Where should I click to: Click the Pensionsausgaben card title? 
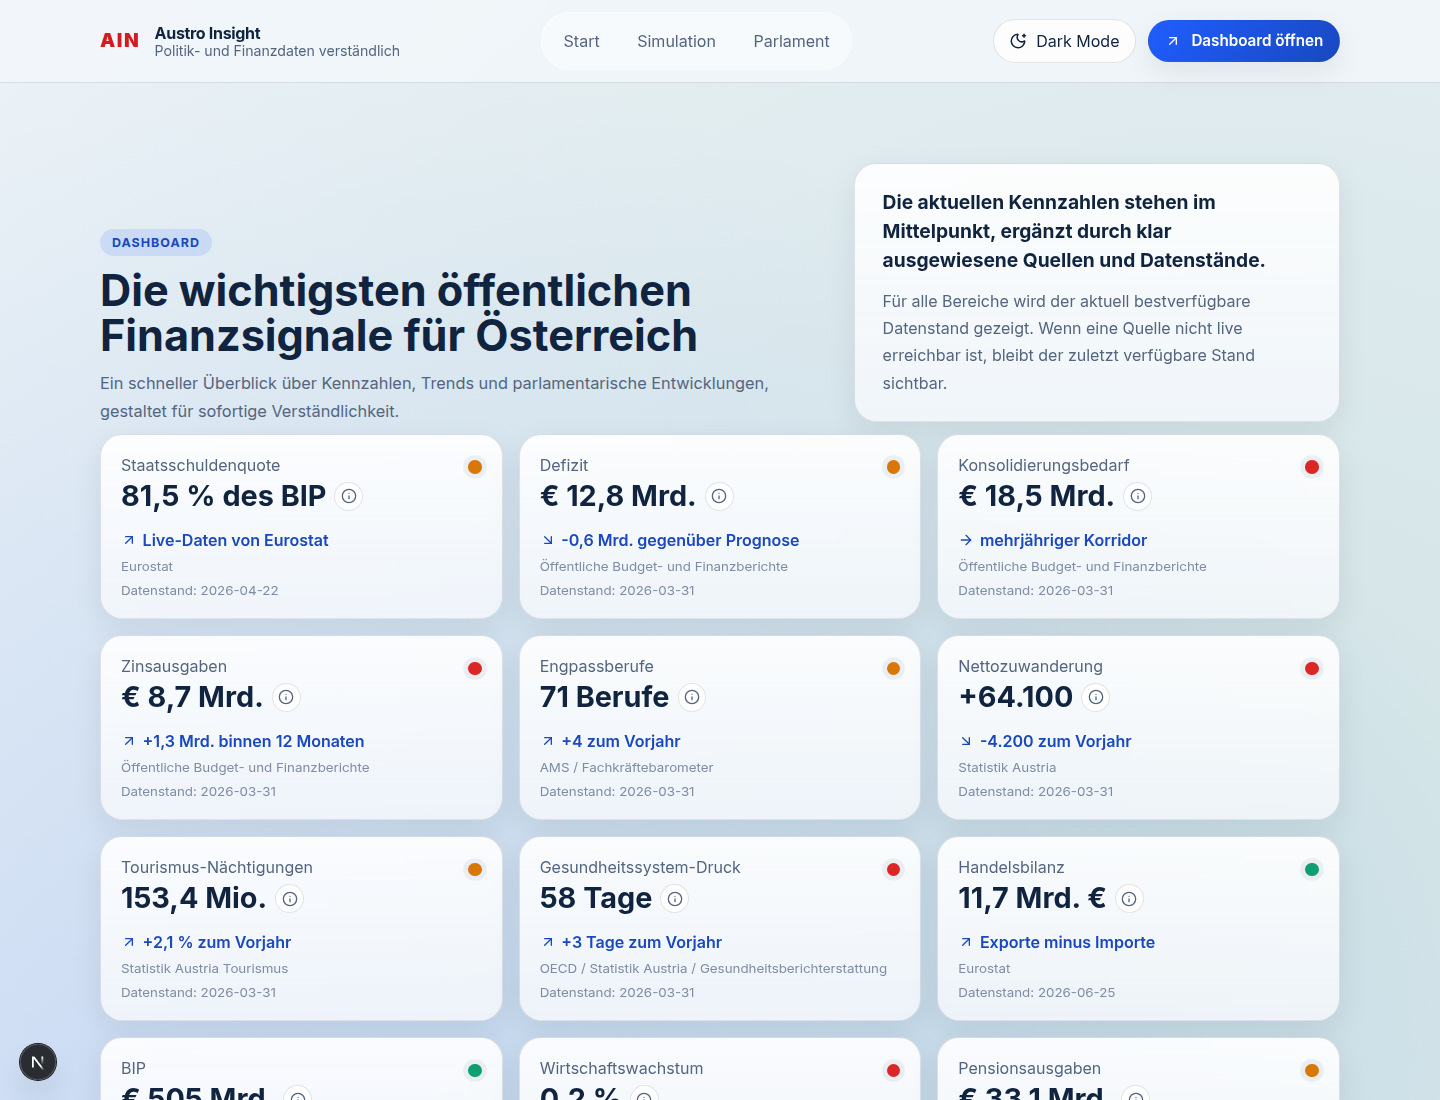(x=1029, y=1068)
